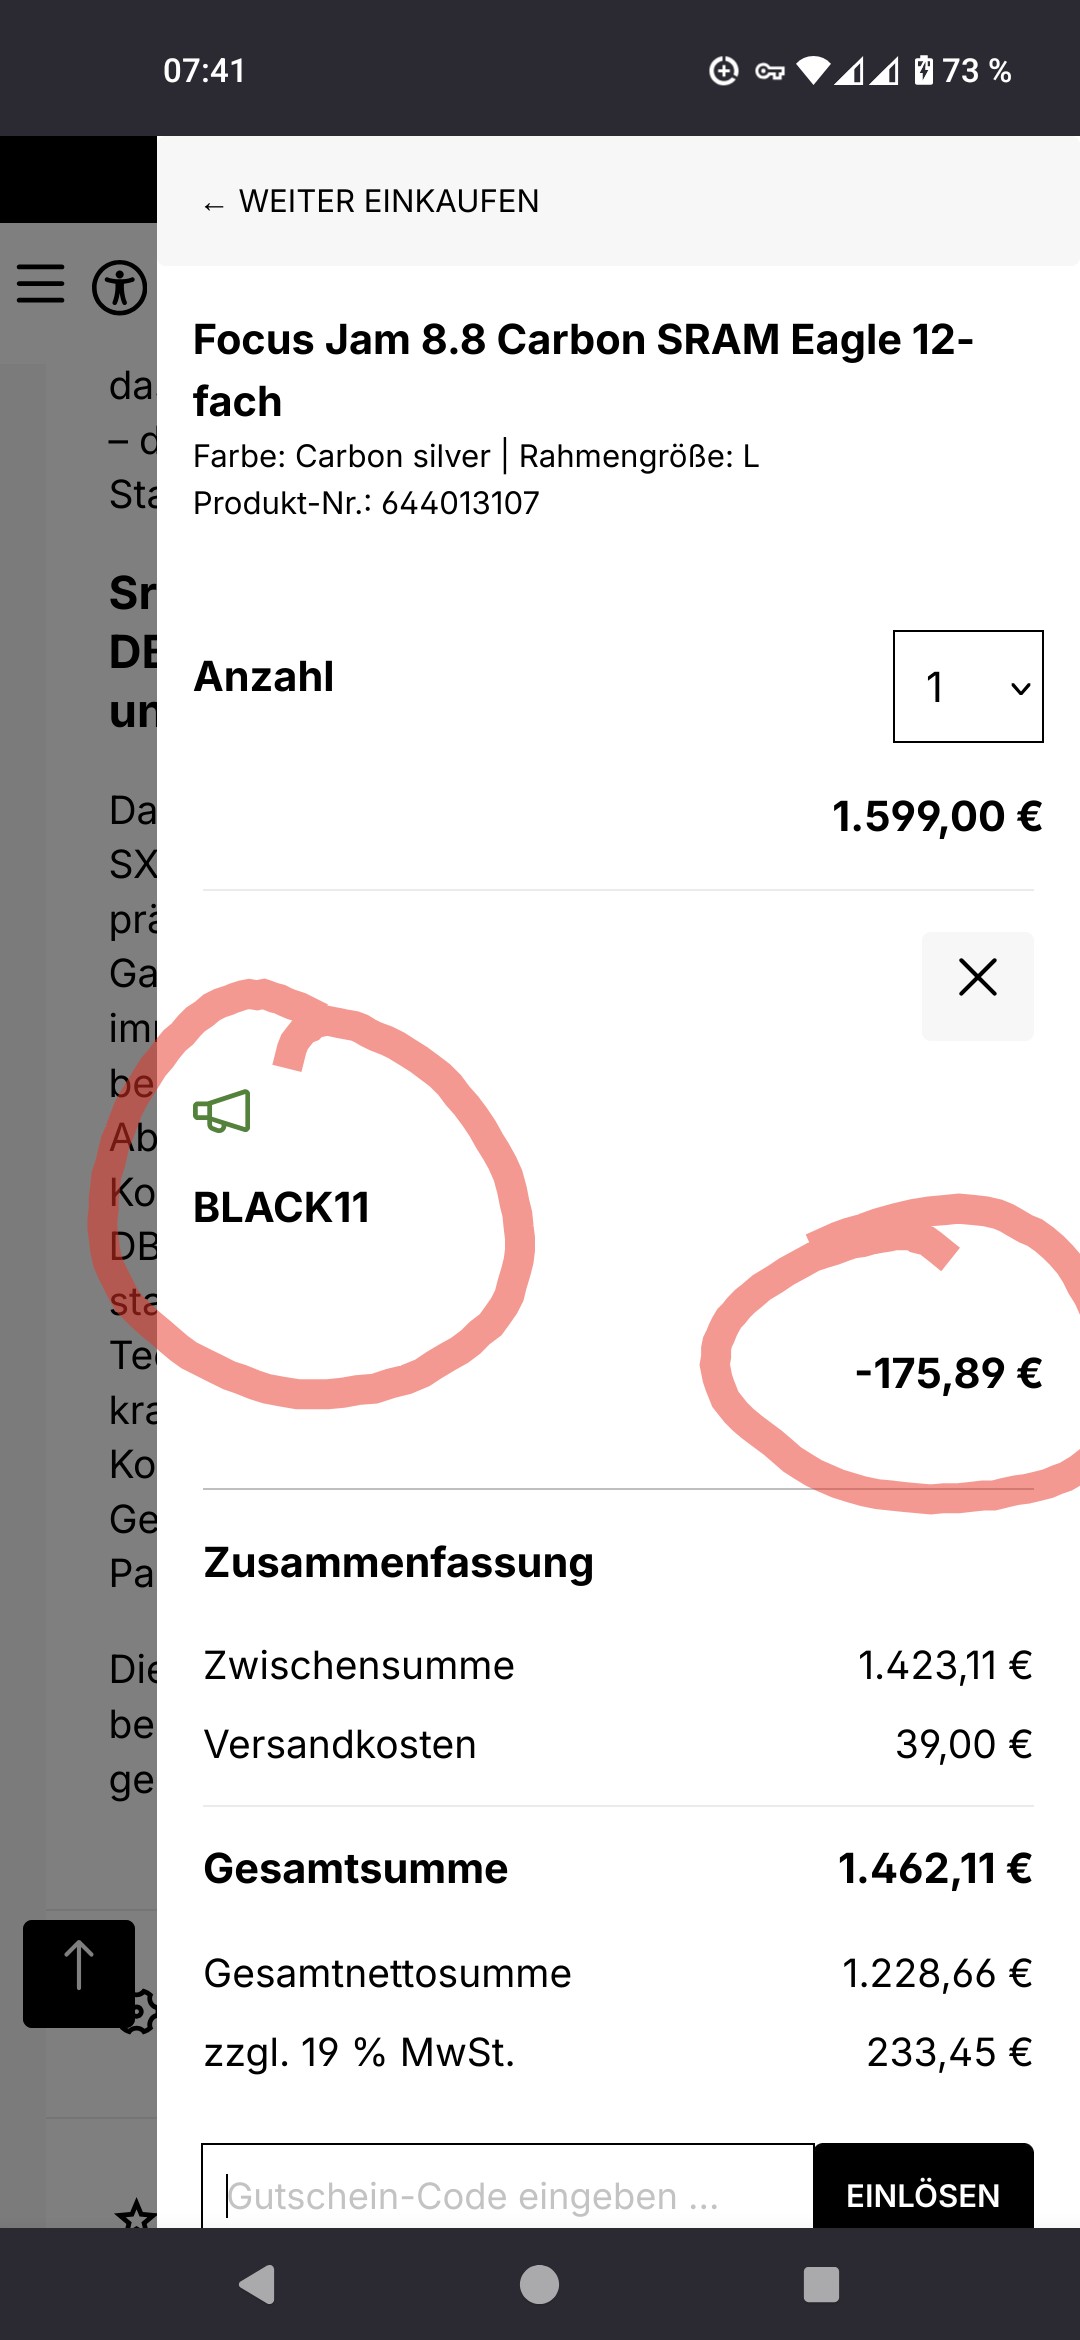Screen dimensions: 1080x2340
Task: Tap the 1.599,00 € item price
Action: (x=936, y=817)
